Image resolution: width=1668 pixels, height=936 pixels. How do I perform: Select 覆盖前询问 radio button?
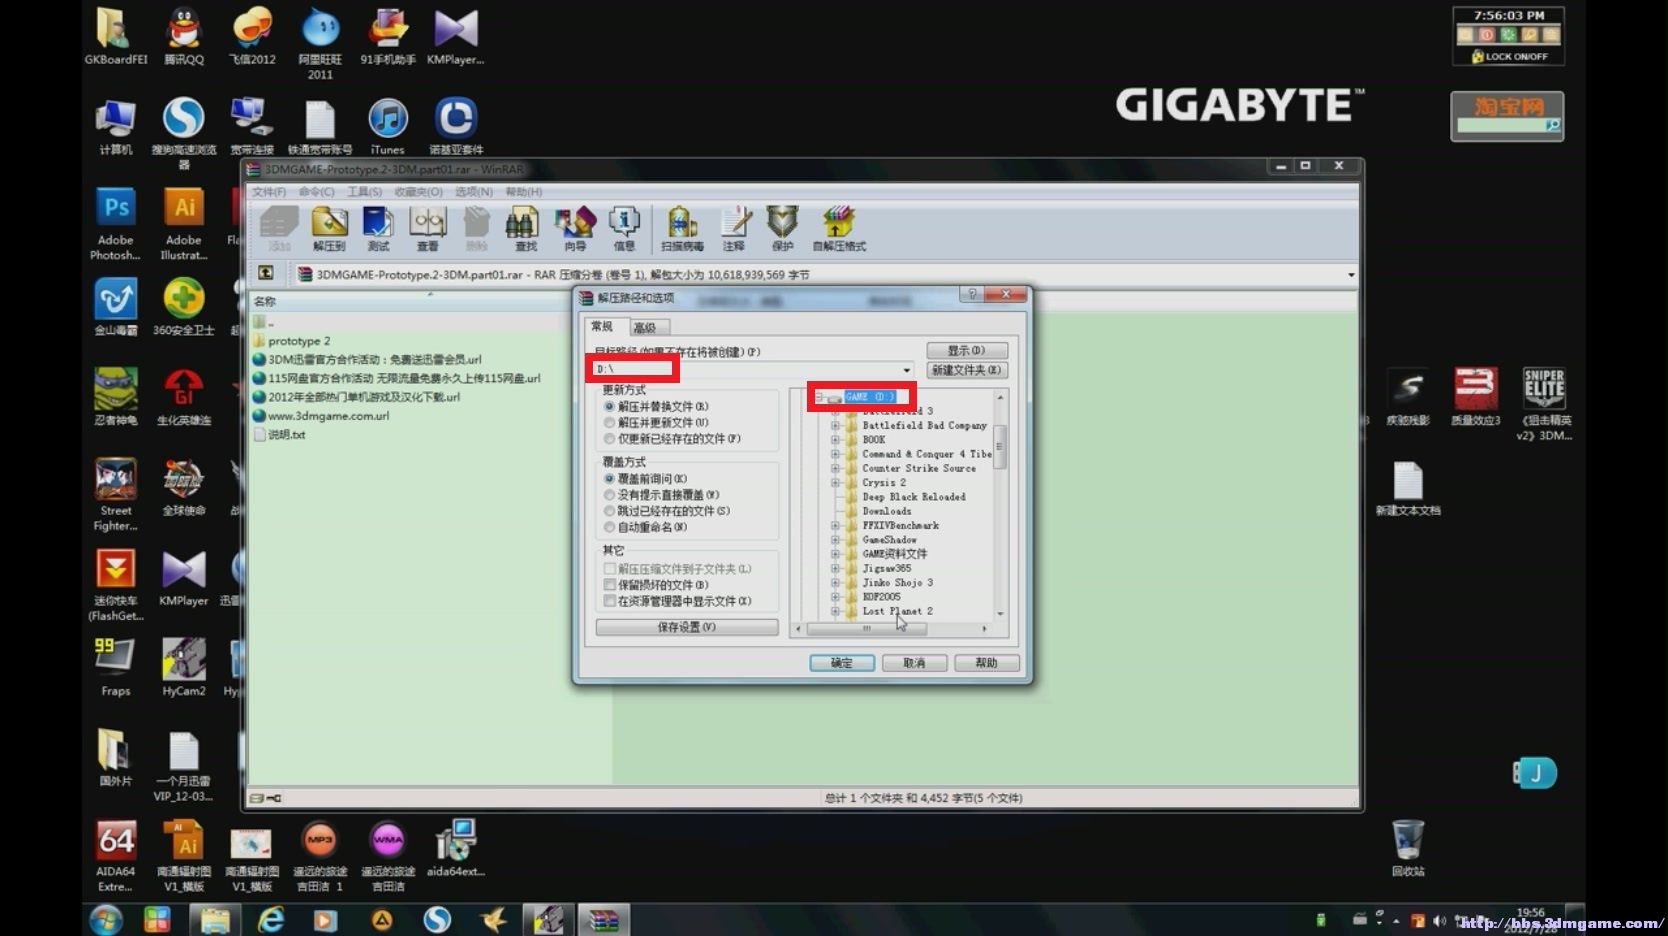pyautogui.click(x=609, y=479)
